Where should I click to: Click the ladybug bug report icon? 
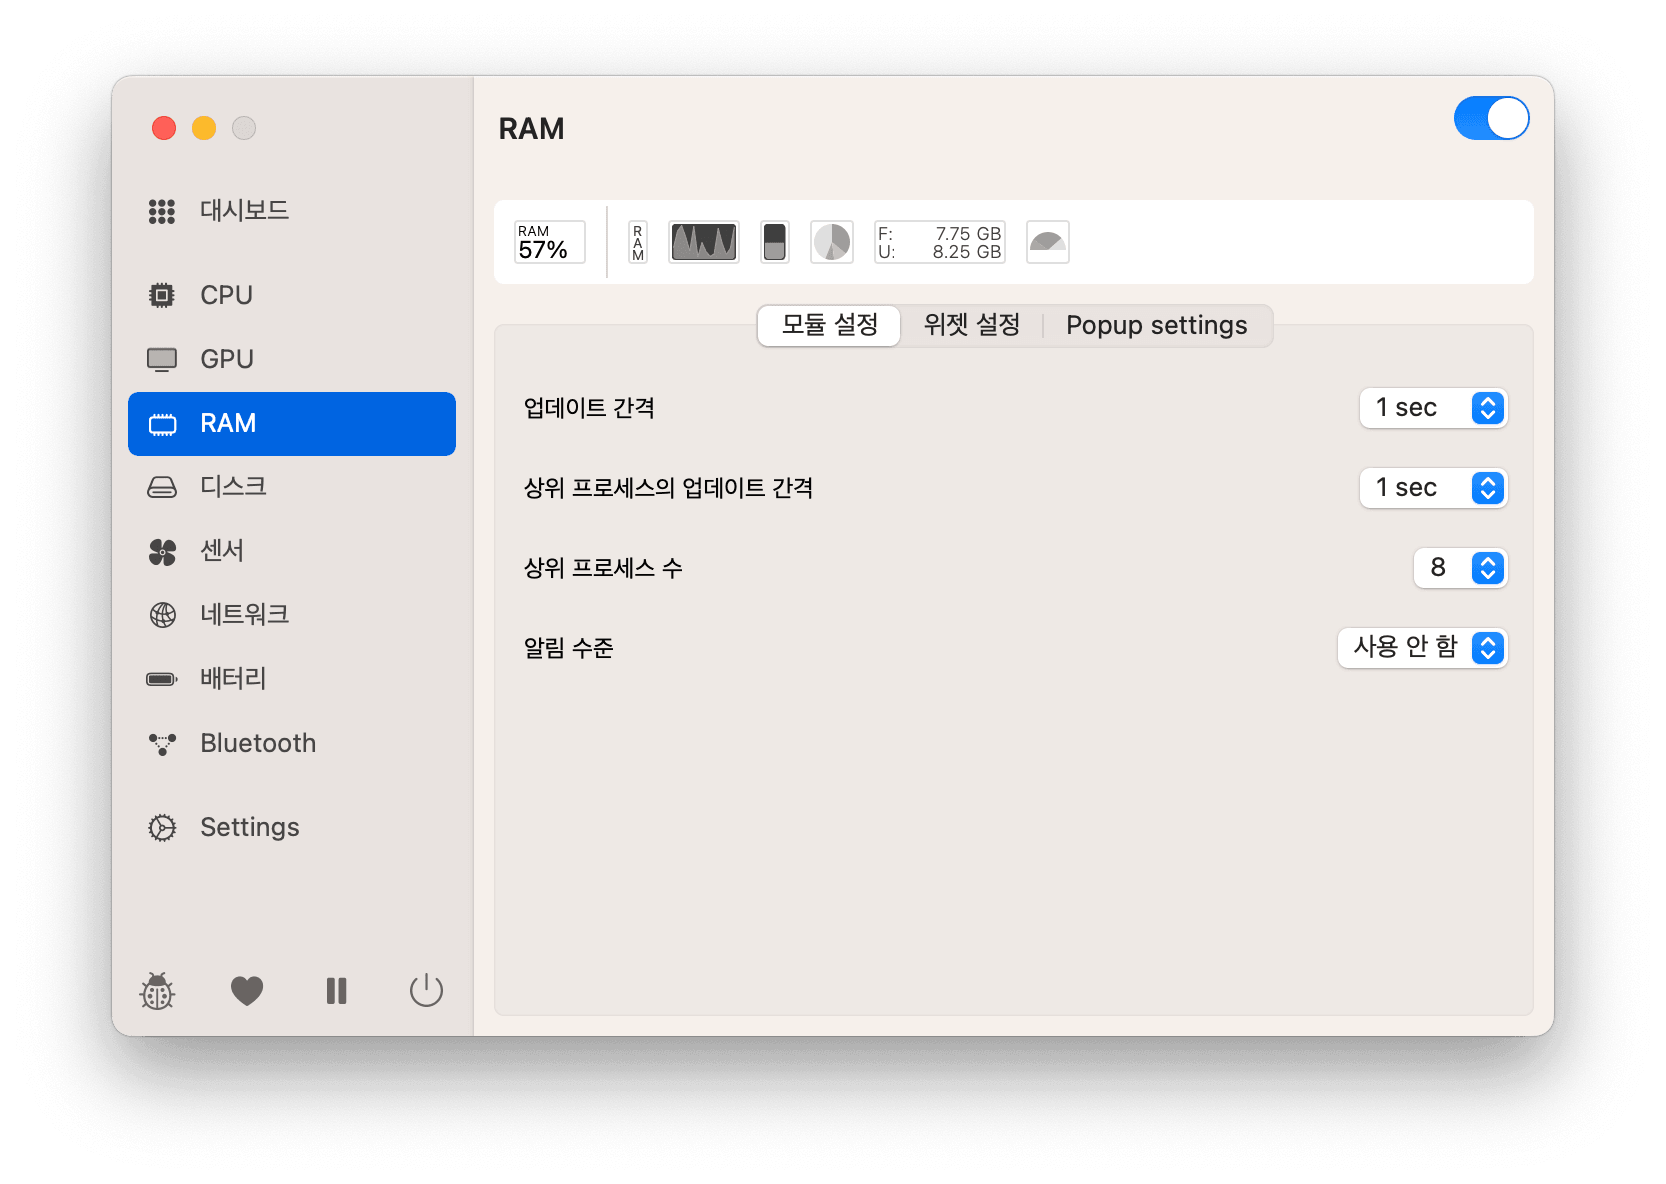157,991
